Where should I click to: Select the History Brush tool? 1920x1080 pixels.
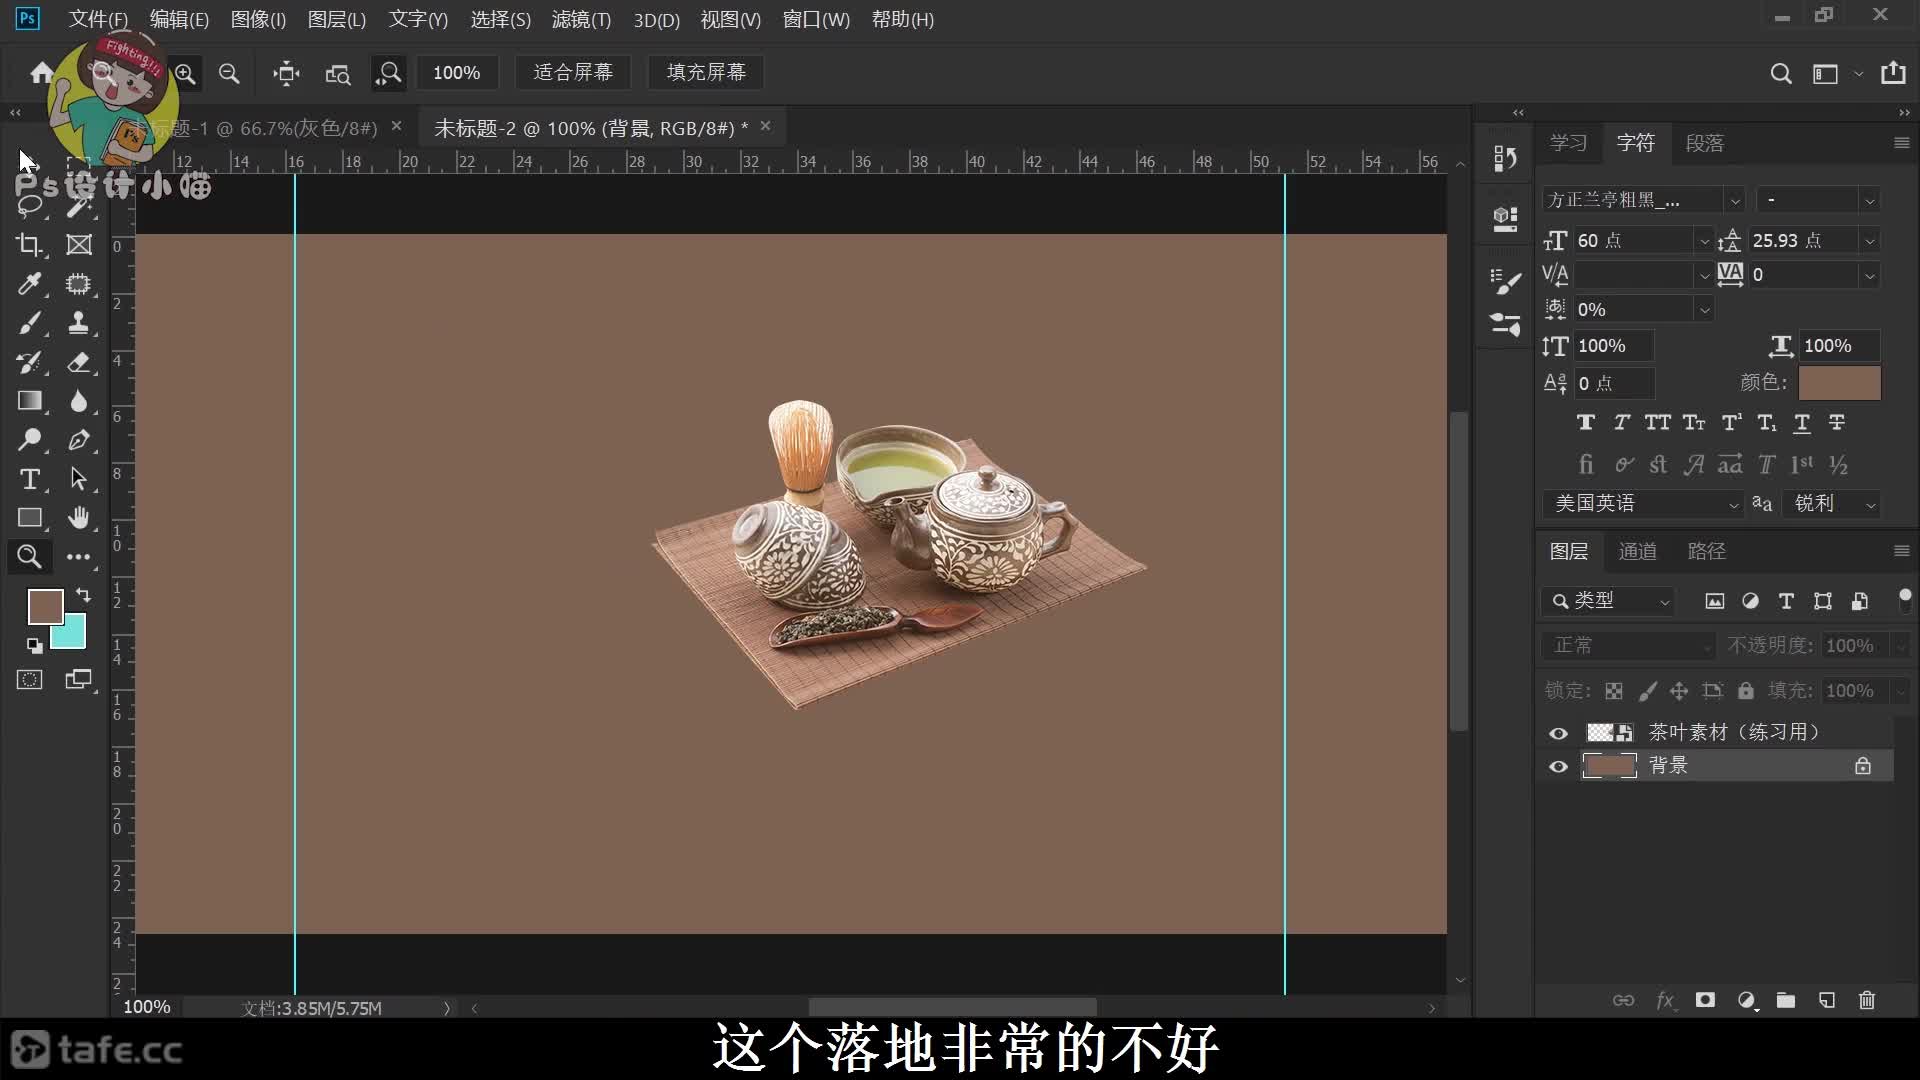click(x=29, y=362)
